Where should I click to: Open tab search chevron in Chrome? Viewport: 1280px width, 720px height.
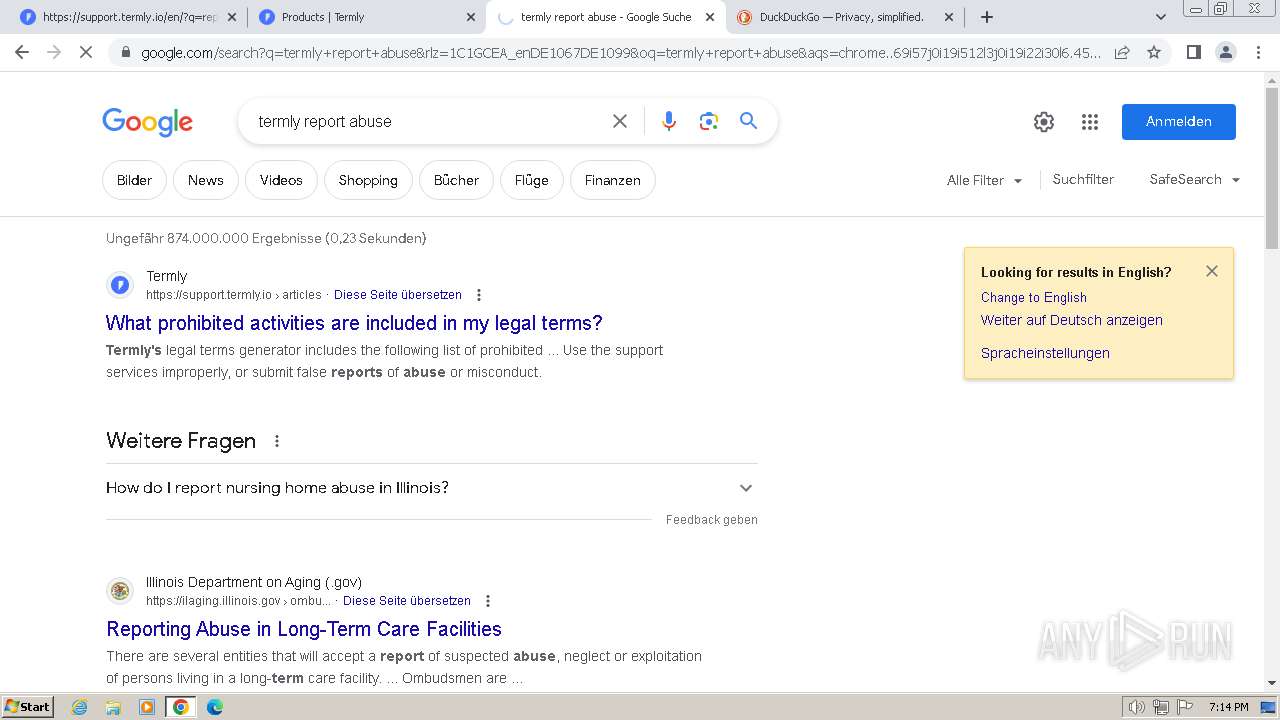[1161, 17]
